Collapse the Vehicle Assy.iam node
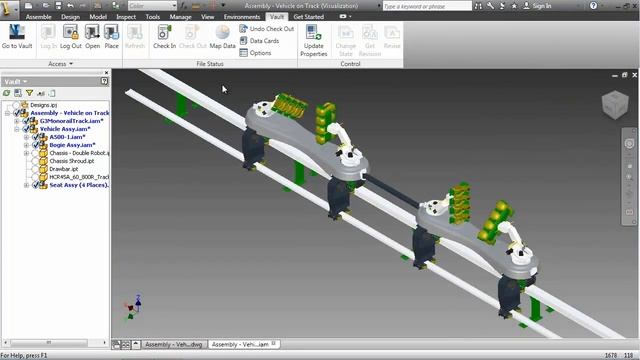This screenshot has width=640, height=360. point(17,129)
